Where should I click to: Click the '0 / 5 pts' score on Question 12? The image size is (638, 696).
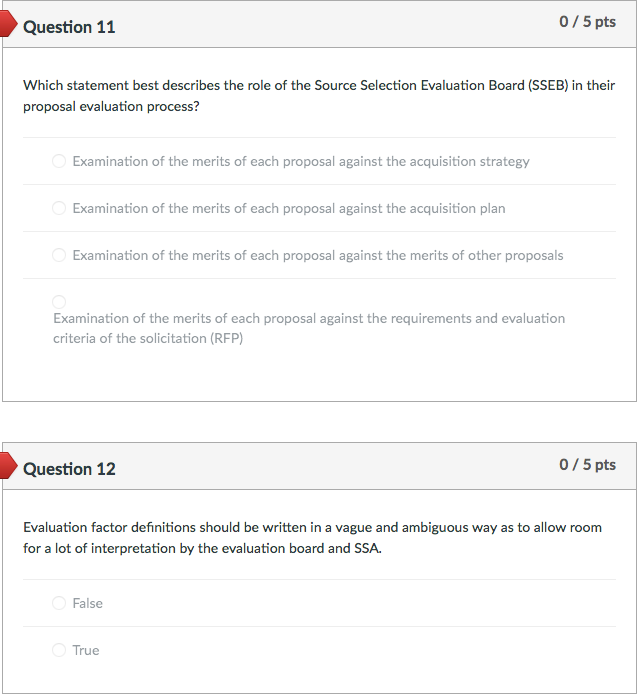(588, 464)
